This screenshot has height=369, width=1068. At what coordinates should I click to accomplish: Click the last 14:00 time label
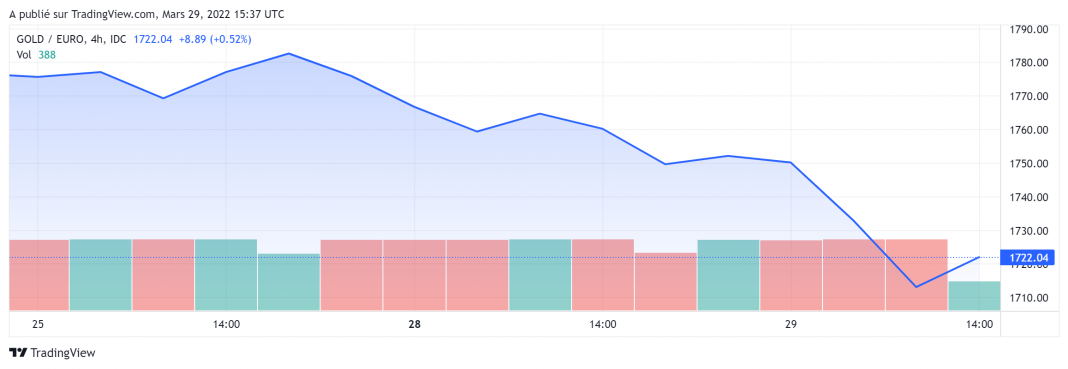[x=979, y=325]
